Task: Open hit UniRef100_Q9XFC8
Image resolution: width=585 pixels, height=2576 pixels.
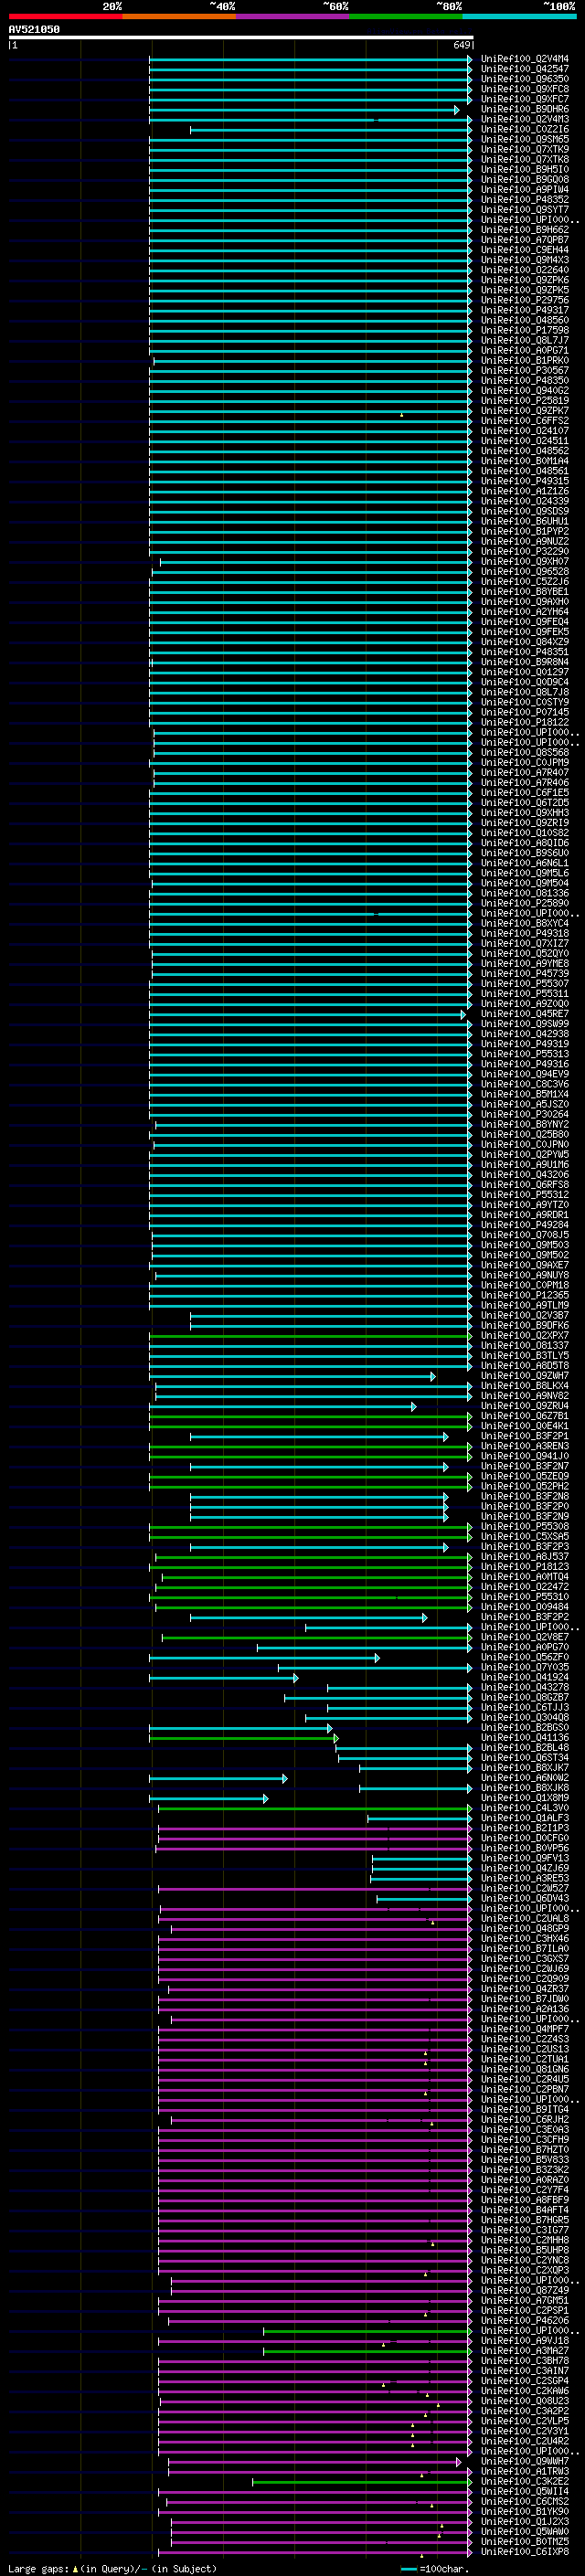Action: click(x=525, y=89)
